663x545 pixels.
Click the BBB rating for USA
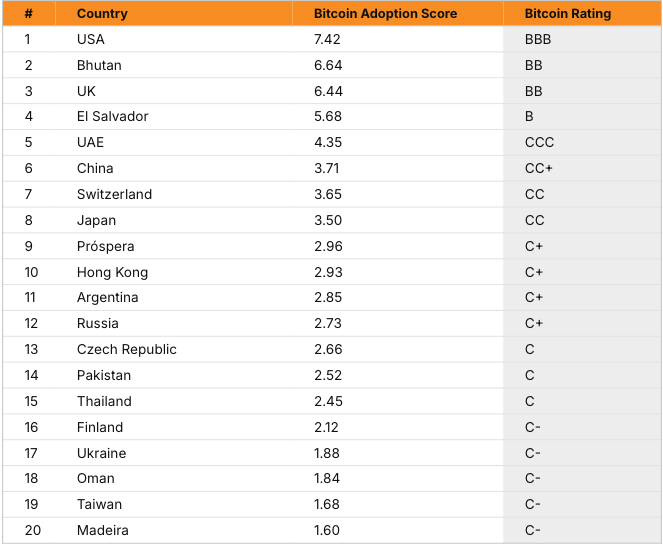[538, 39]
